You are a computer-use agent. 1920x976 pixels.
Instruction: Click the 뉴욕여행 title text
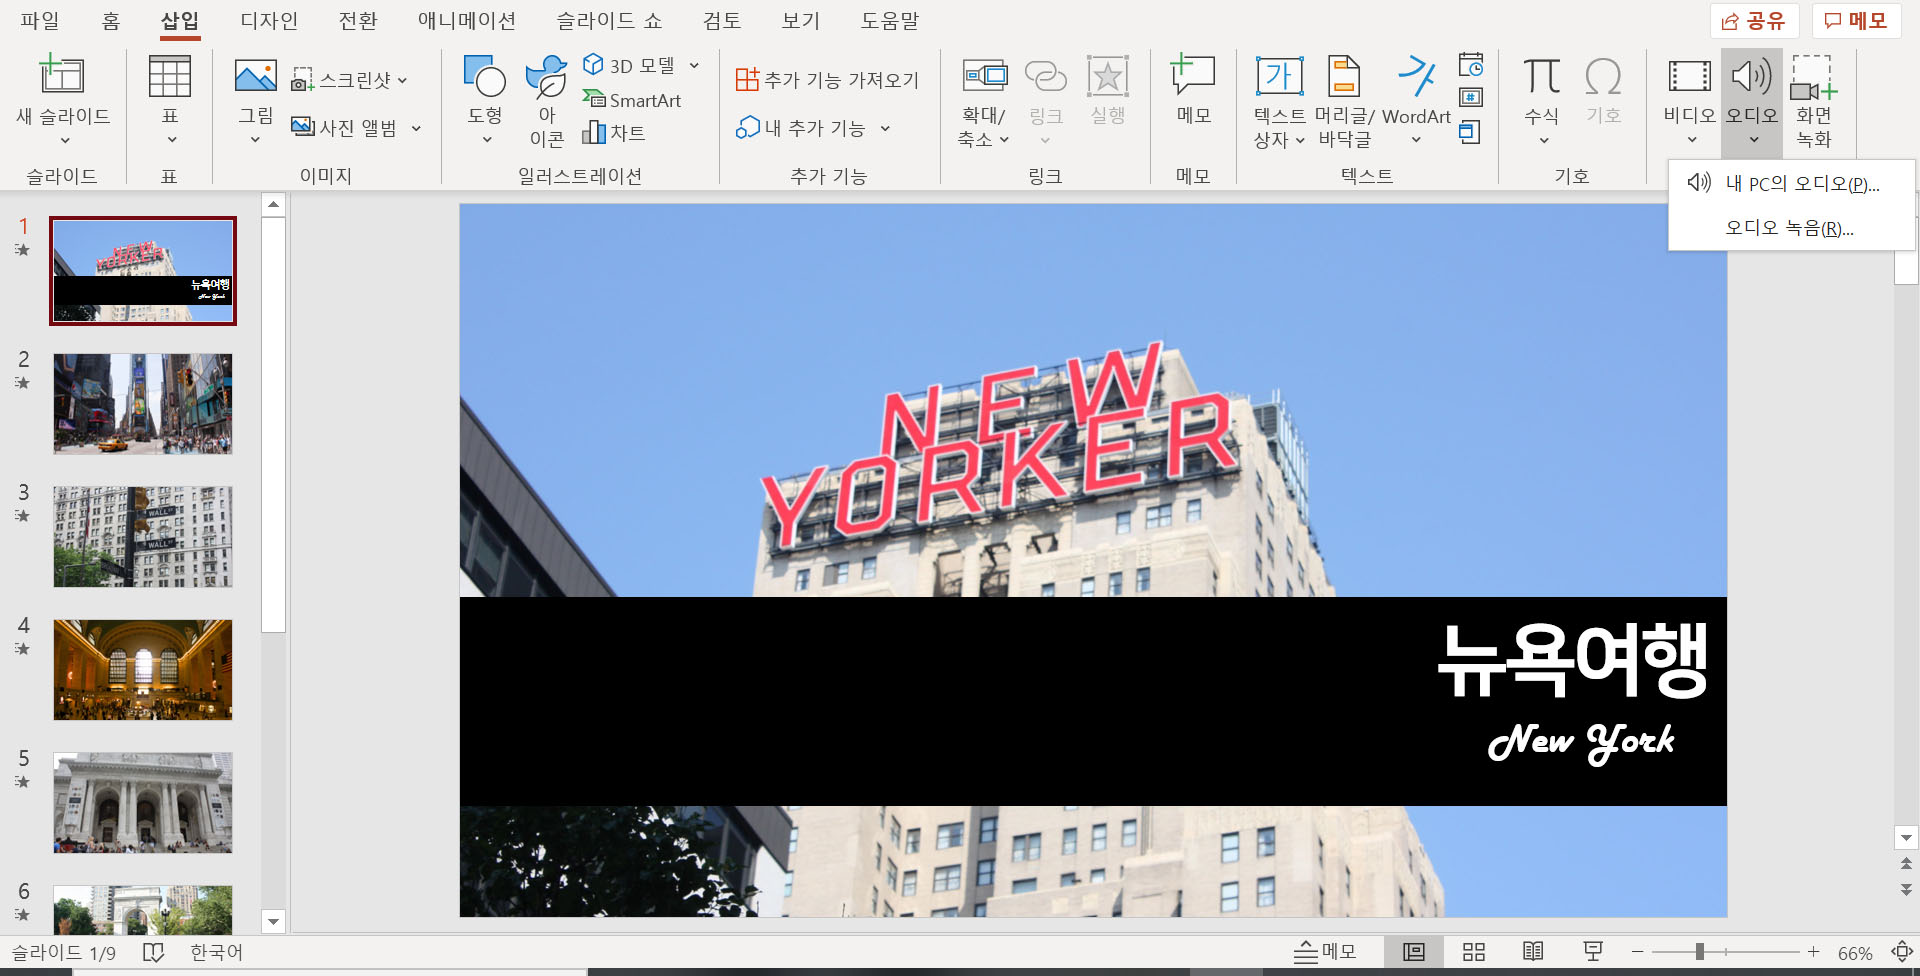click(x=1573, y=660)
